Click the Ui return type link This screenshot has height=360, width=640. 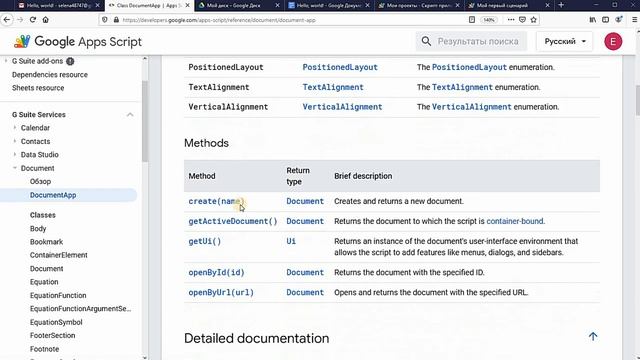coord(291,241)
